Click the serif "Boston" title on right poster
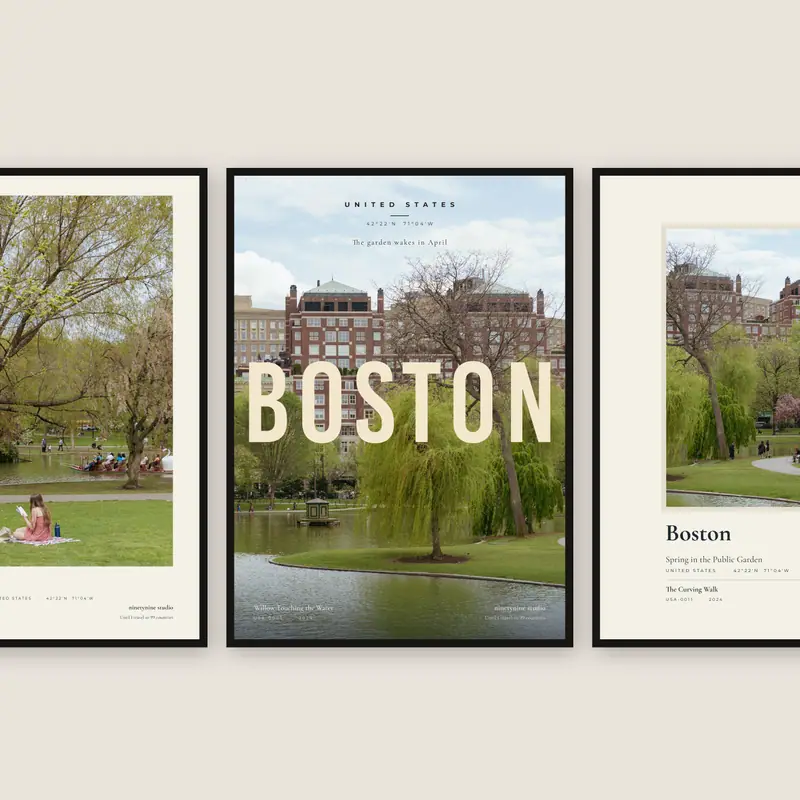 (x=698, y=534)
